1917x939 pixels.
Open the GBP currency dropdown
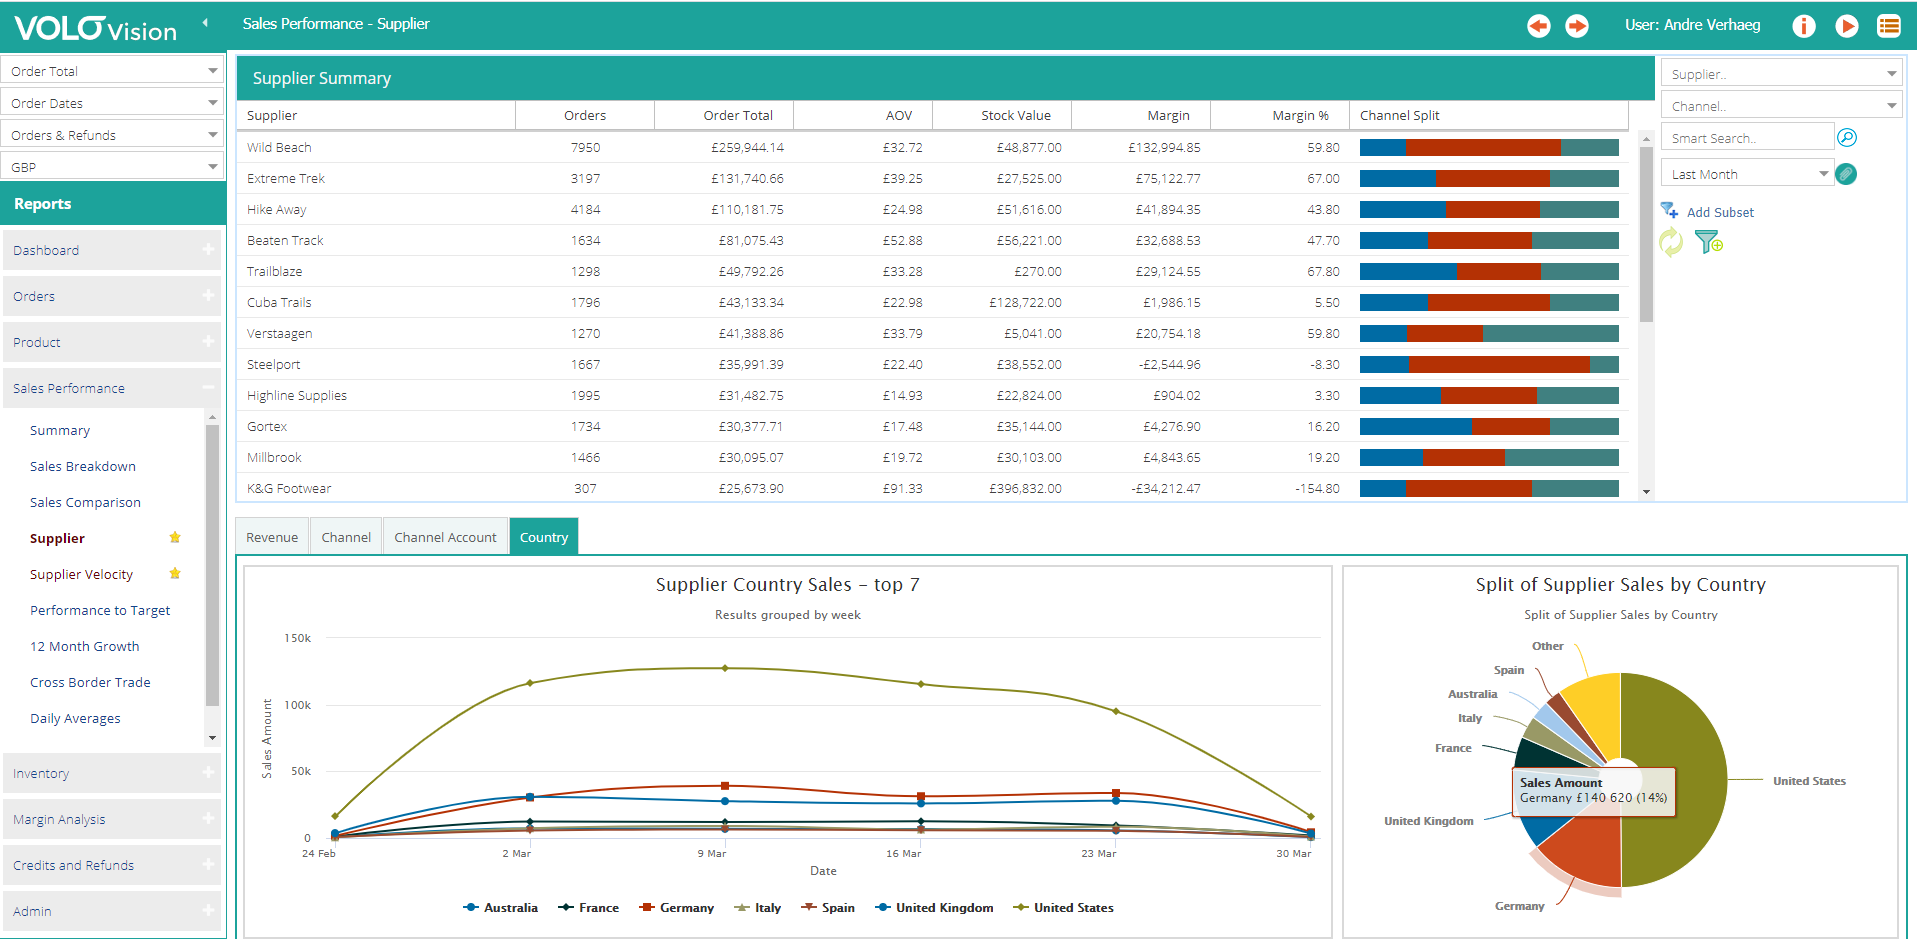point(112,167)
